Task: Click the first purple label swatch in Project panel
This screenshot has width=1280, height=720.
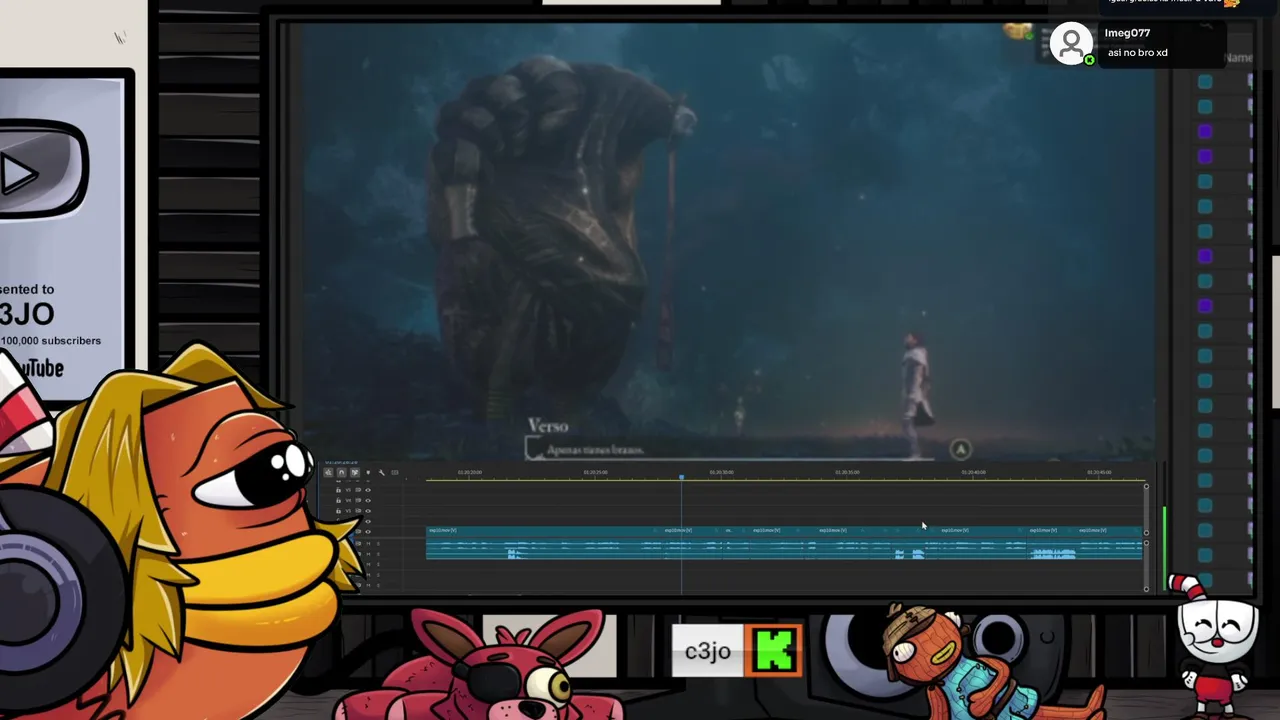Action: tap(1205, 132)
